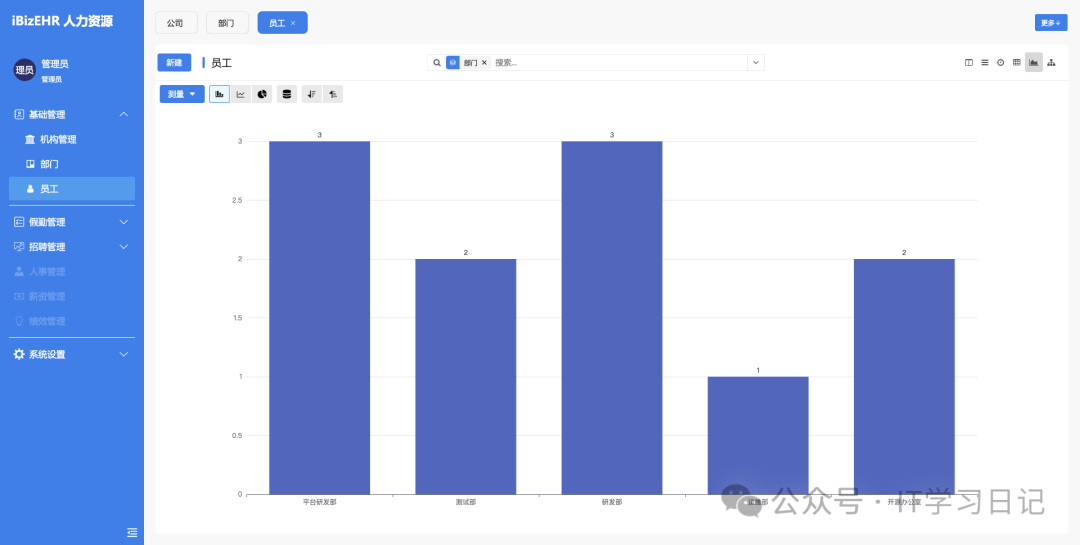Sort chart in descending order

pyautogui.click(x=311, y=94)
